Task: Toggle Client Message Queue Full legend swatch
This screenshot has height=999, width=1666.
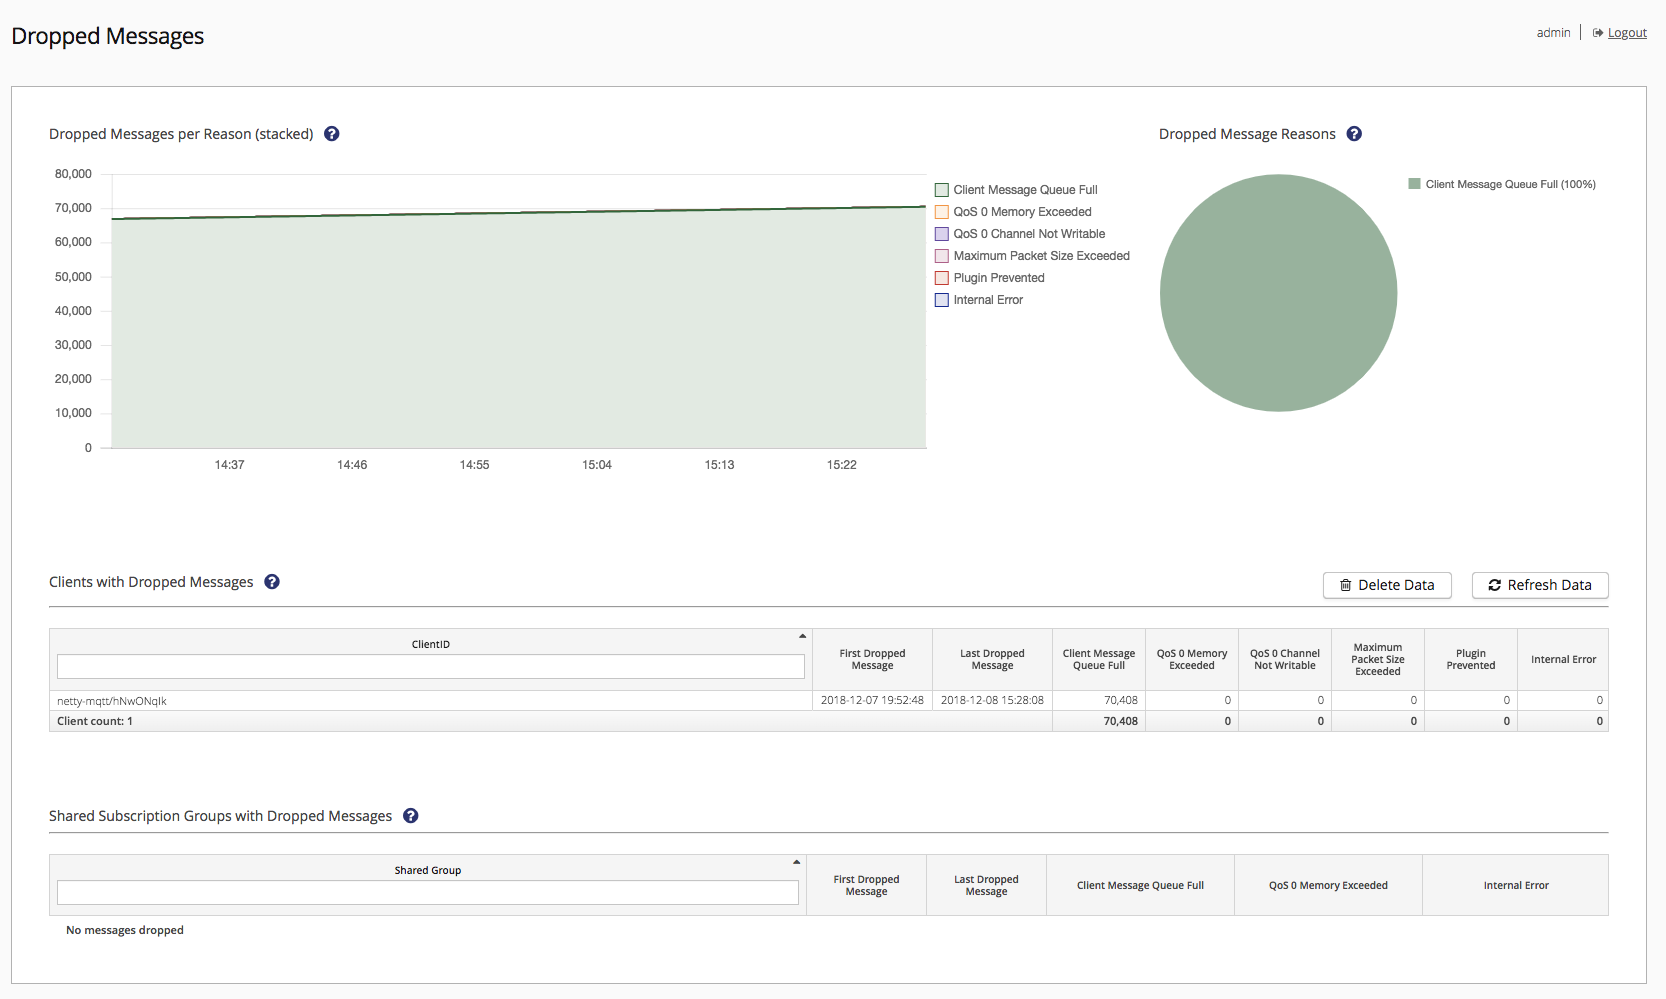Action: pos(942,190)
